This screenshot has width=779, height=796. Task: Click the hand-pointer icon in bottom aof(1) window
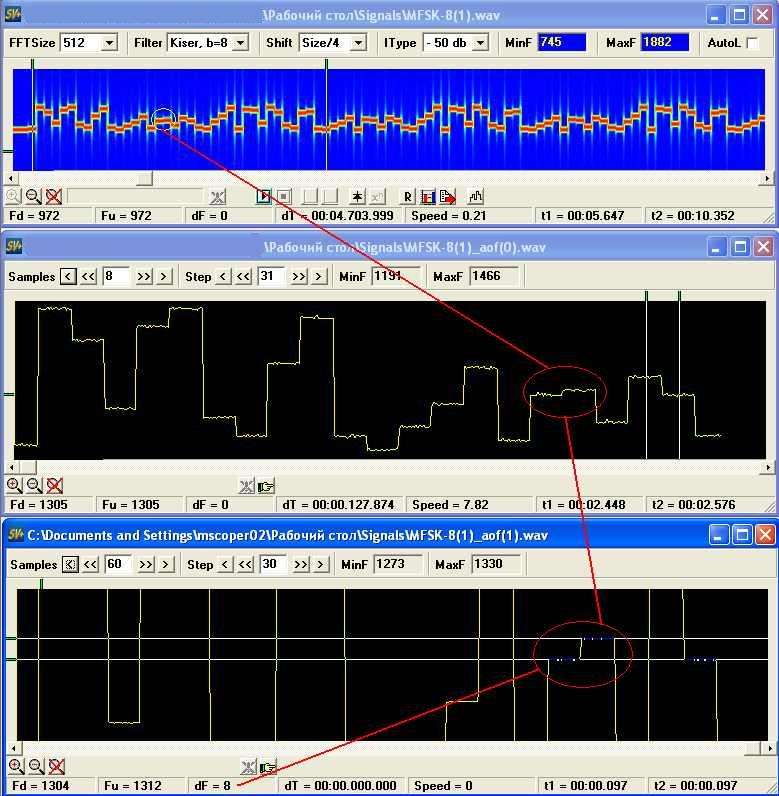266,767
